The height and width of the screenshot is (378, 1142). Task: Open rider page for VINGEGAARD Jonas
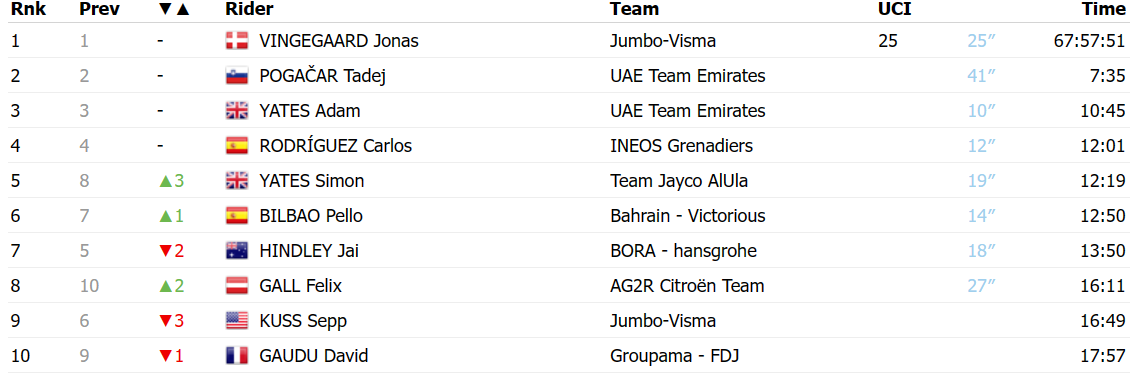click(x=339, y=41)
